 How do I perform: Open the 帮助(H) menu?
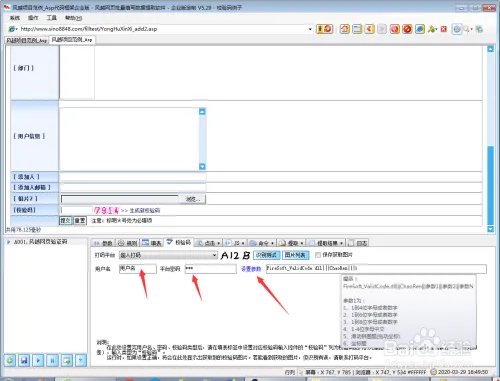[73, 18]
